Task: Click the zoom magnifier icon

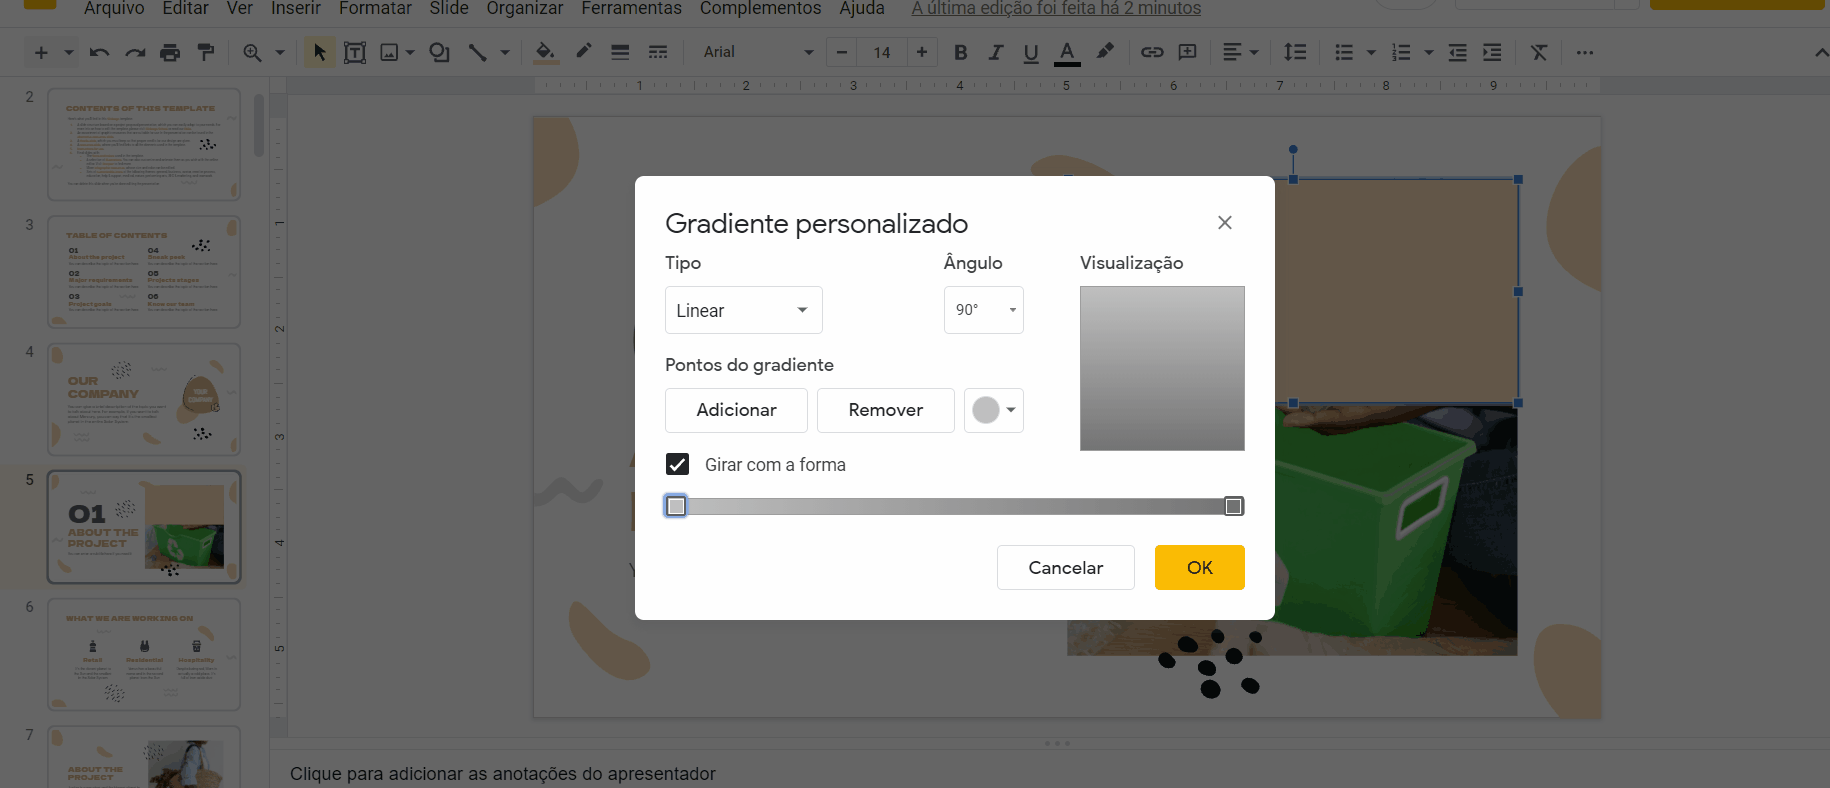Action: (252, 53)
